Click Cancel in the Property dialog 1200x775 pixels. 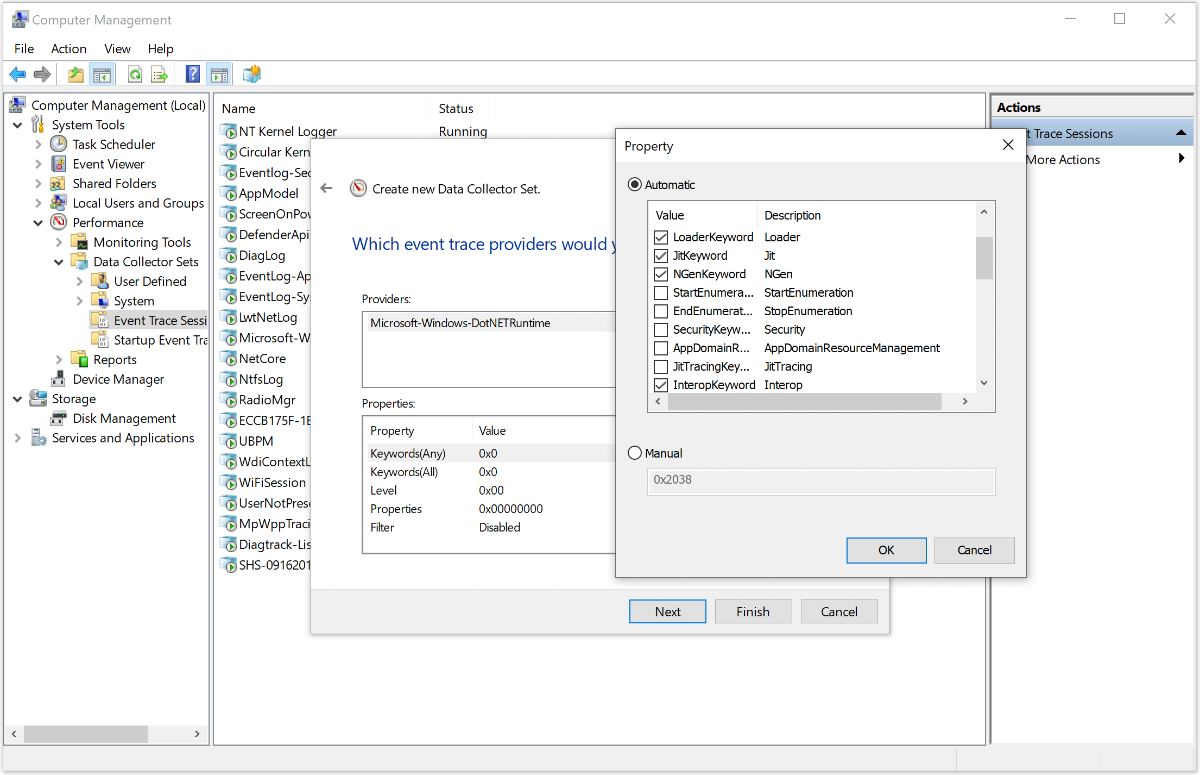(x=974, y=550)
